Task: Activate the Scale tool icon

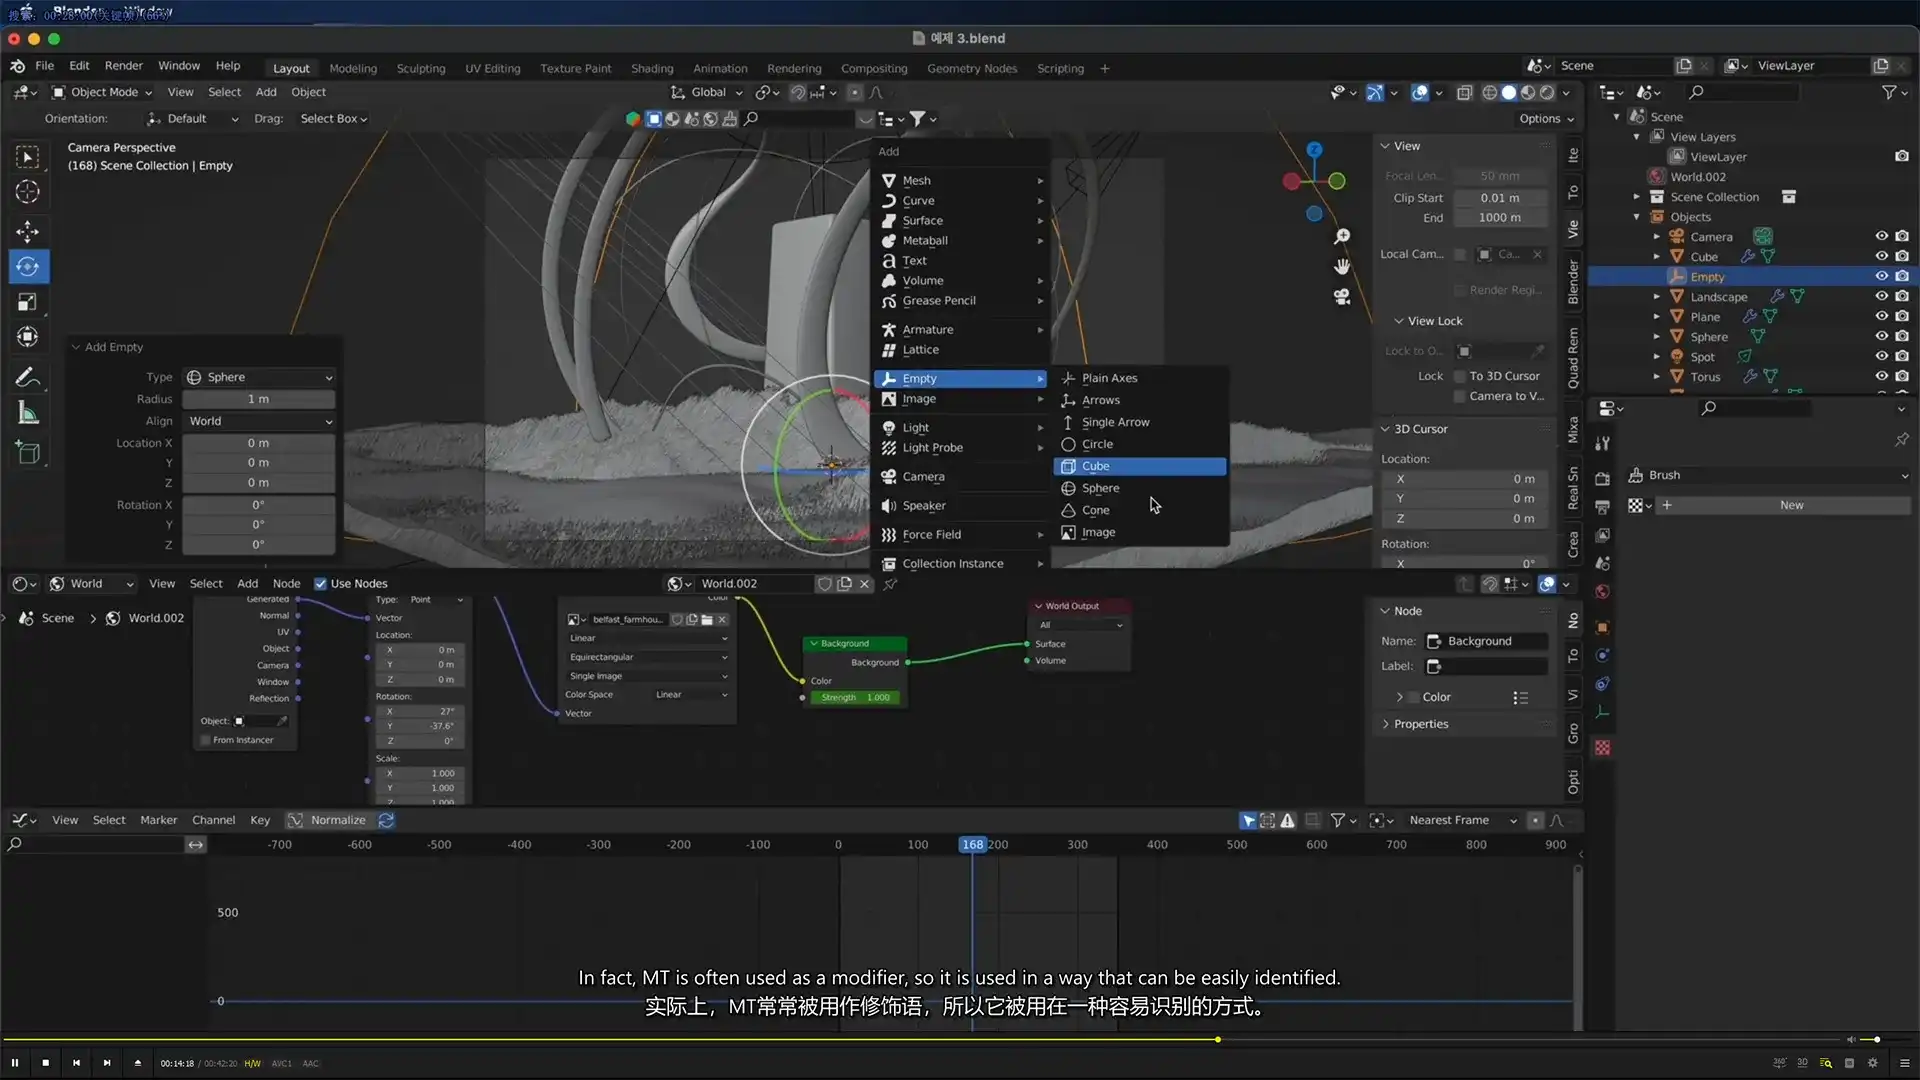Action: click(x=27, y=302)
